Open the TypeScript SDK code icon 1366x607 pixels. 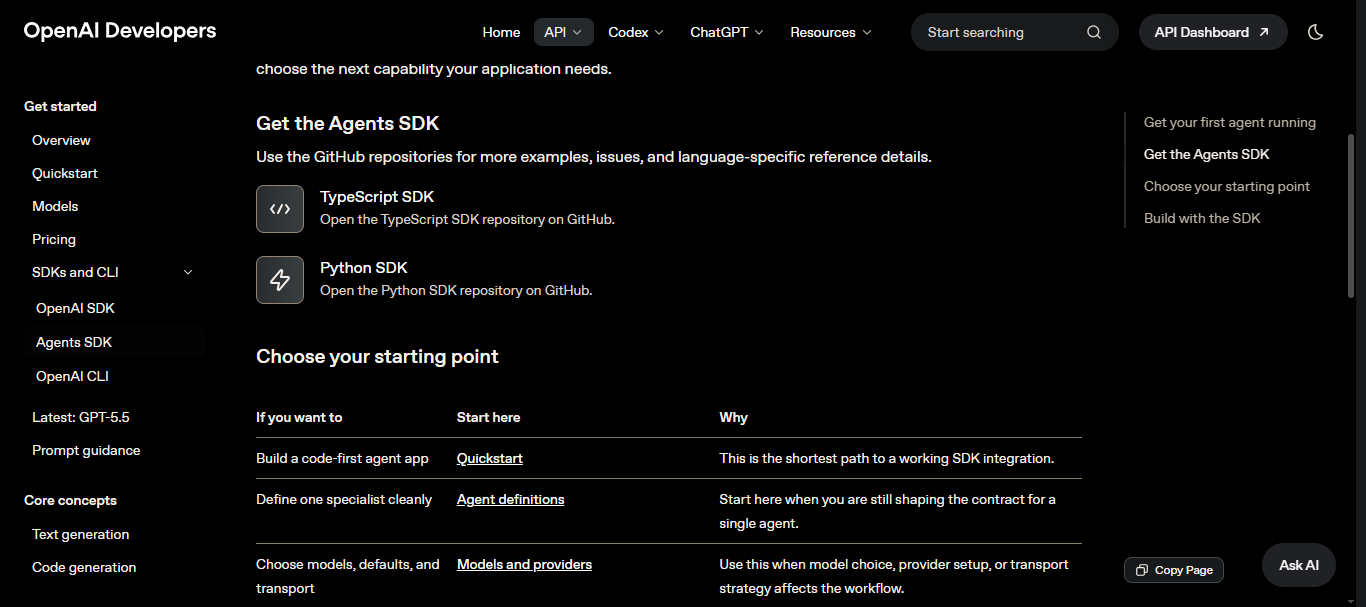pyautogui.click(x=280, y=209)
